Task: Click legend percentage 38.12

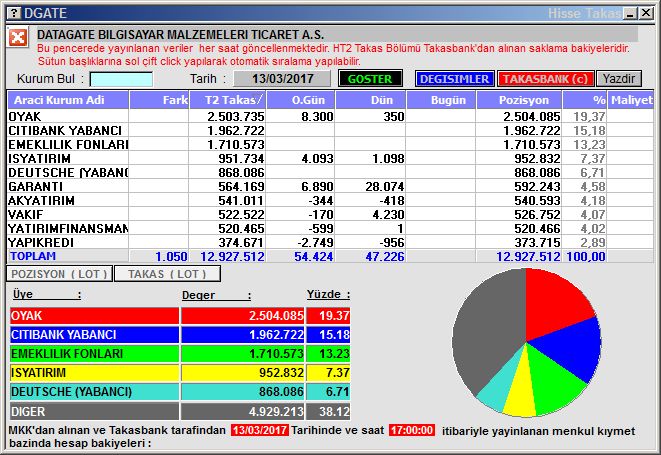Action: point(334,411)
